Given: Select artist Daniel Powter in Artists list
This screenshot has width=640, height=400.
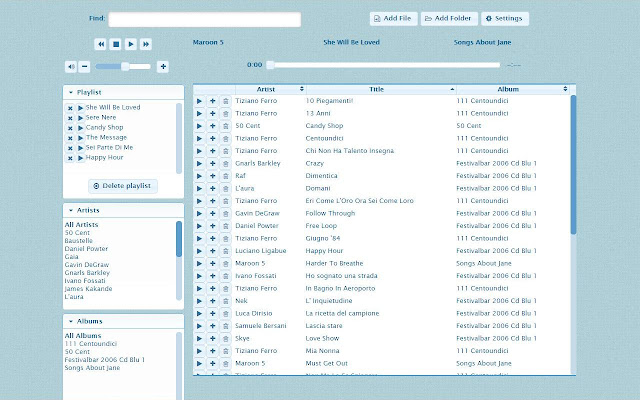Looking at the screenshot, I should 86,249.
